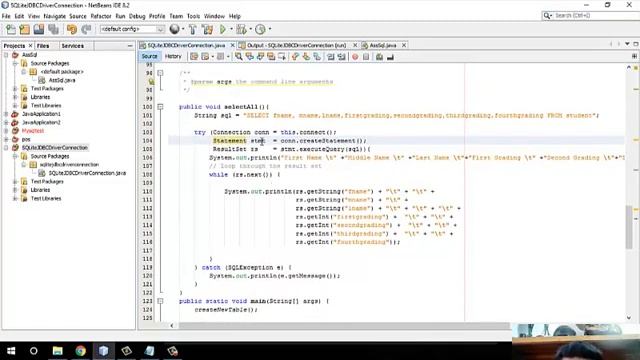Click the Comment editor toolbar icon
The width and height of the screenshot is (640, 360).
point(379,57)
